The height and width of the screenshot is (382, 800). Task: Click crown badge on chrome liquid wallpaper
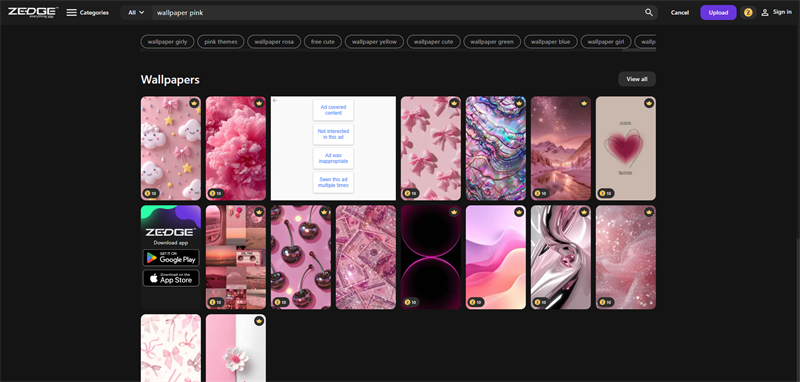(x=584, y=212)
